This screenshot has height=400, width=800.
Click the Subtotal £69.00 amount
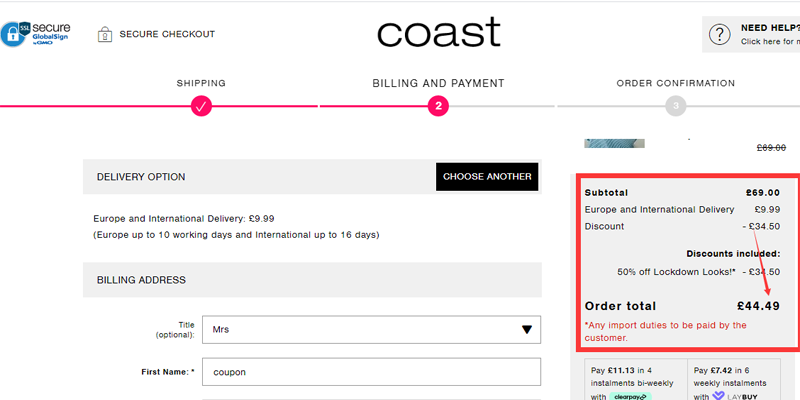(762, 193)
